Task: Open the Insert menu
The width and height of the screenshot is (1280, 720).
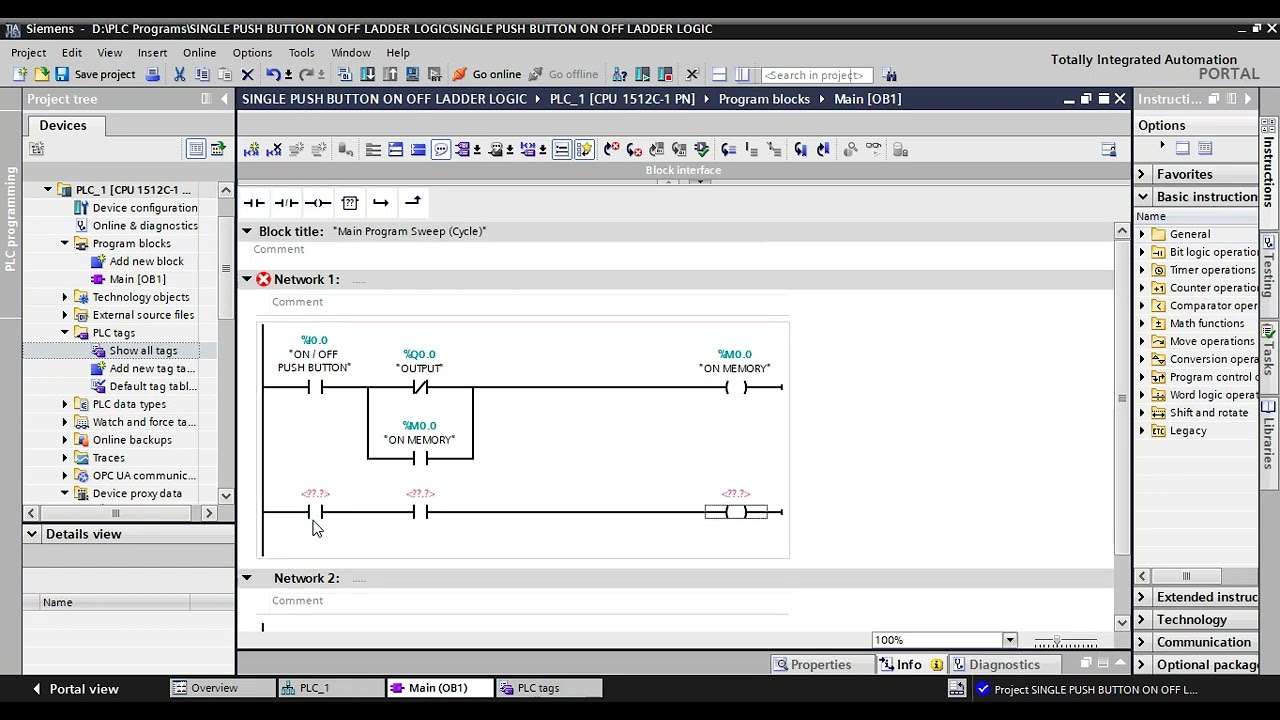Action: click(152, 53)
